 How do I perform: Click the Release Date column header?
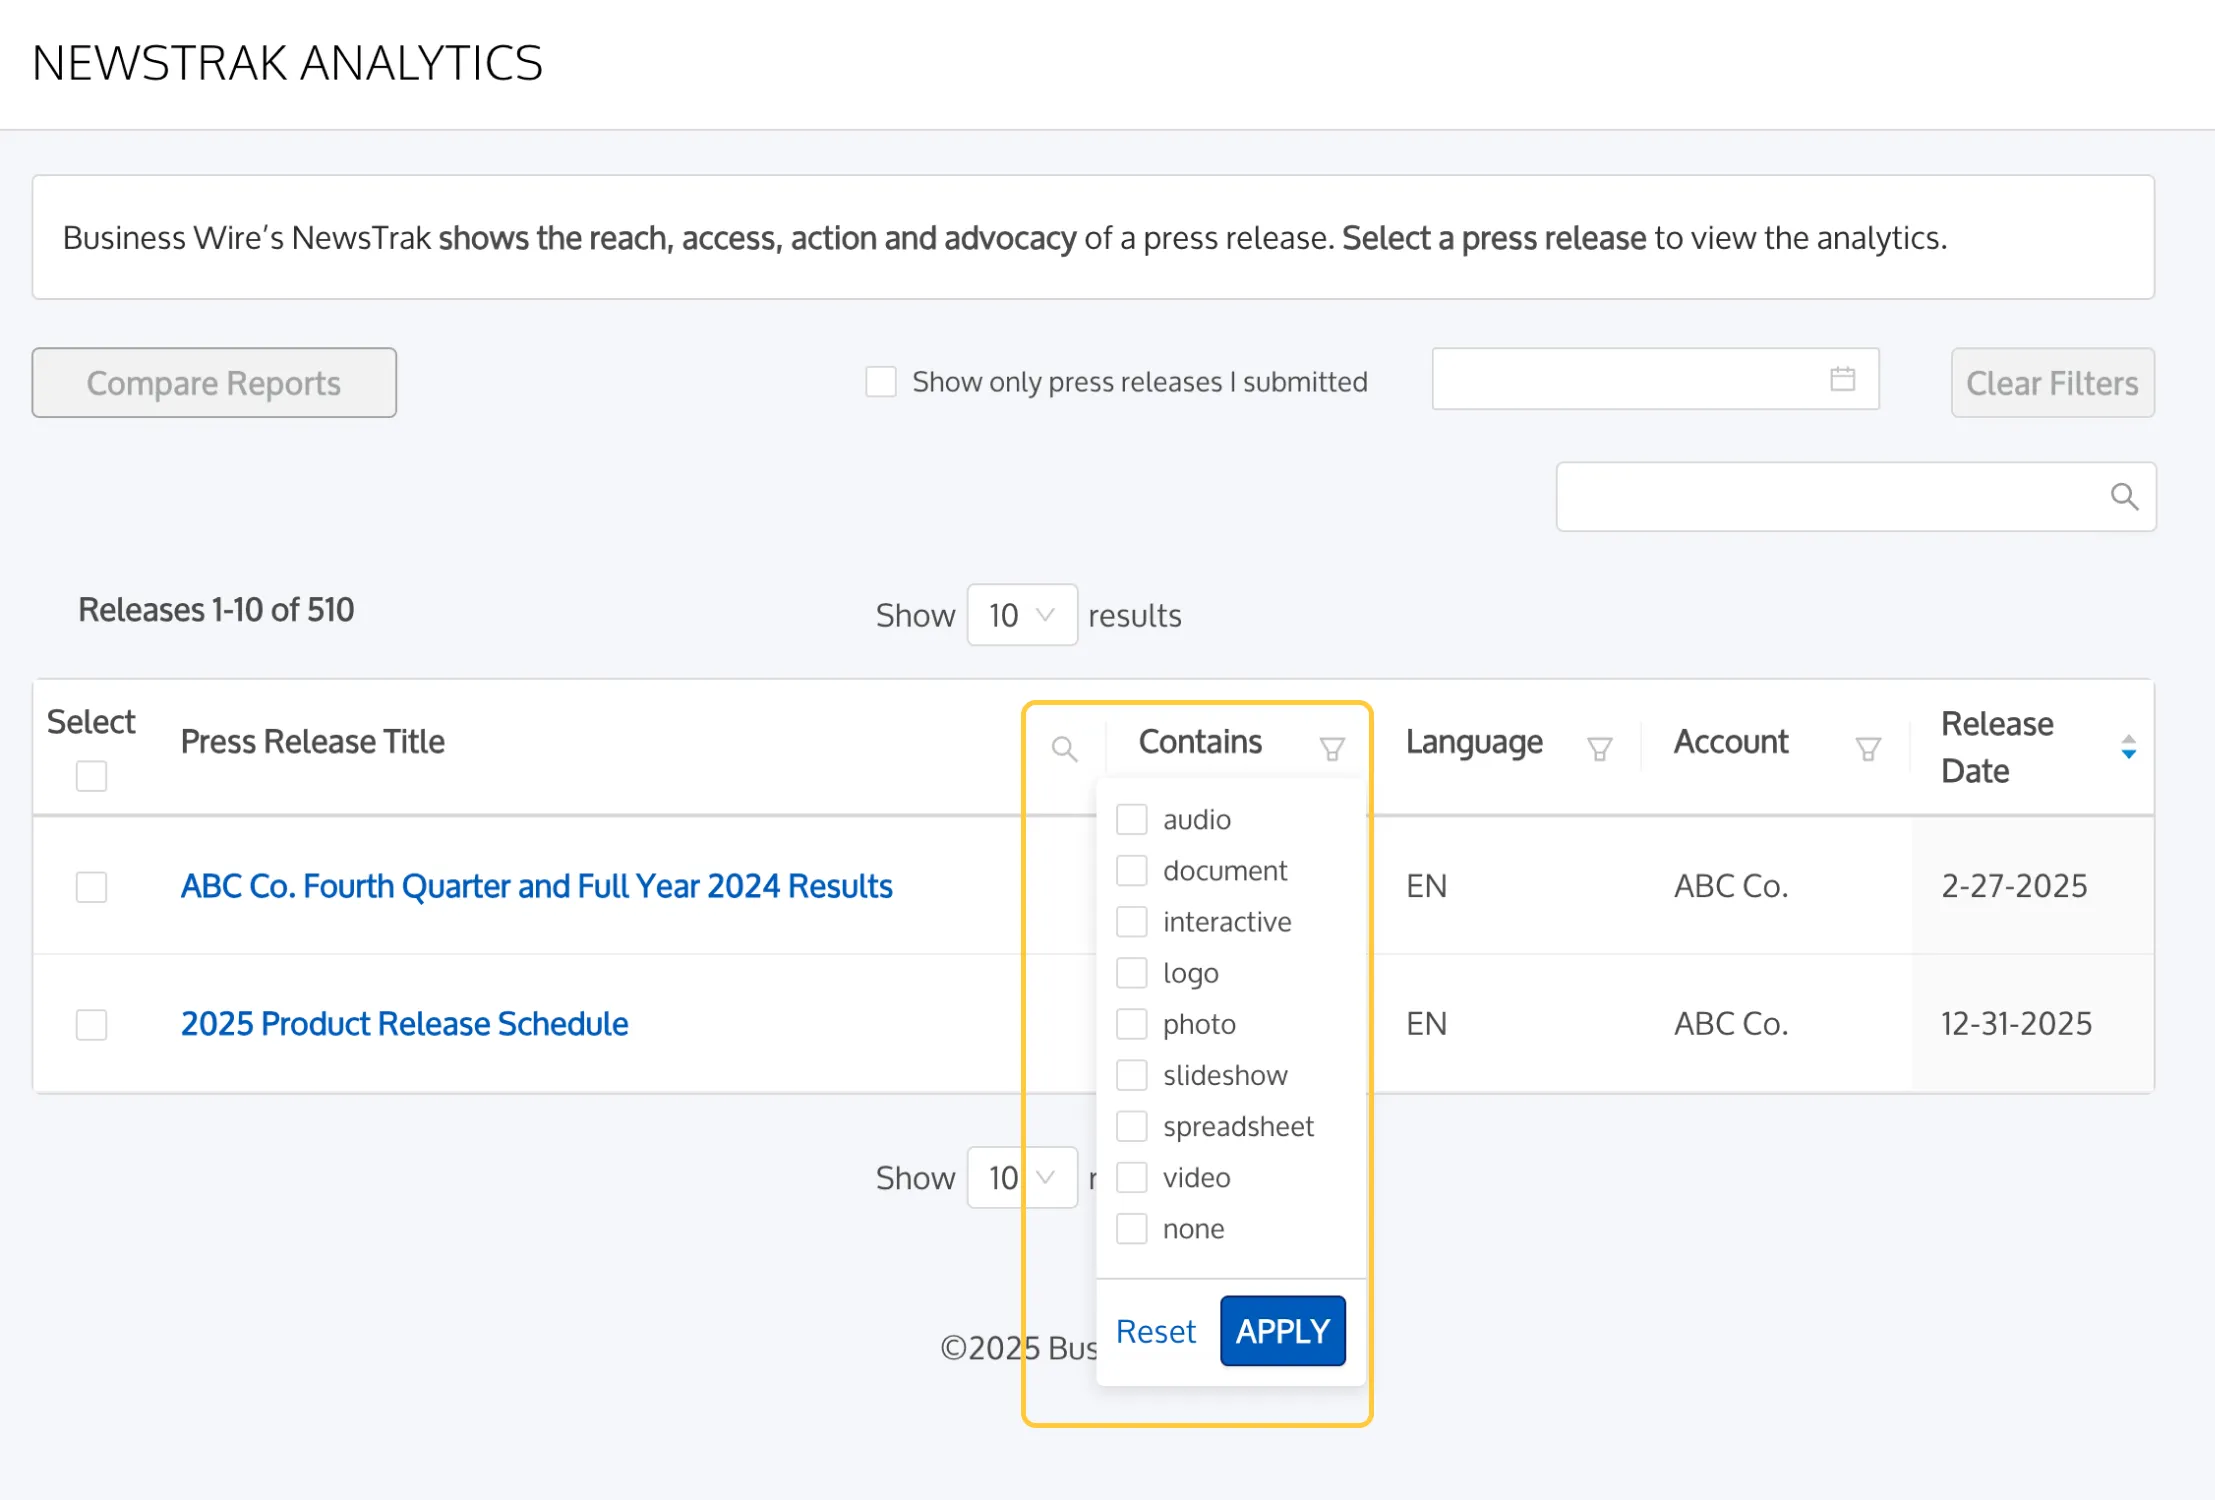(x=1997, y=747)
